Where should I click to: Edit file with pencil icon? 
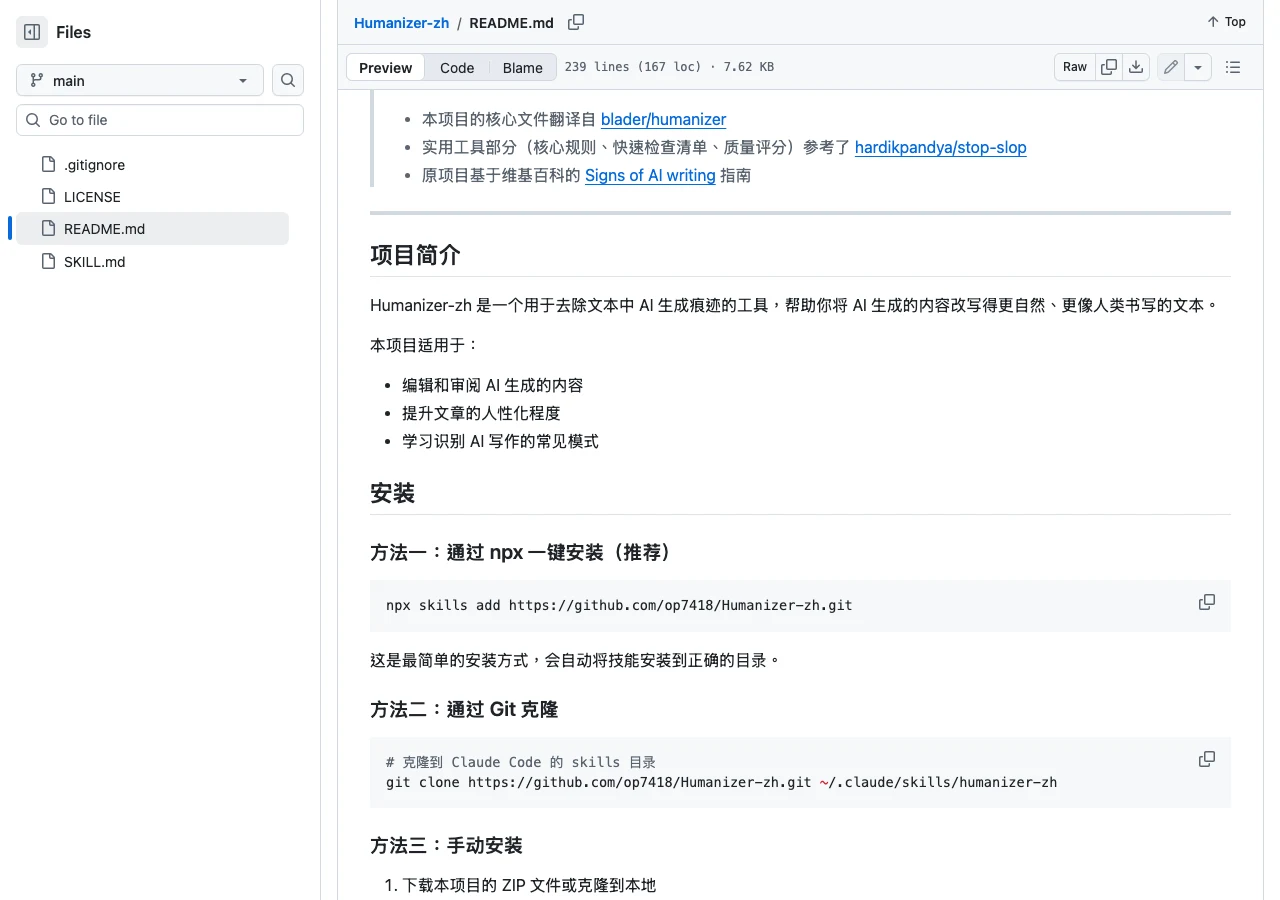(1171, 67)
